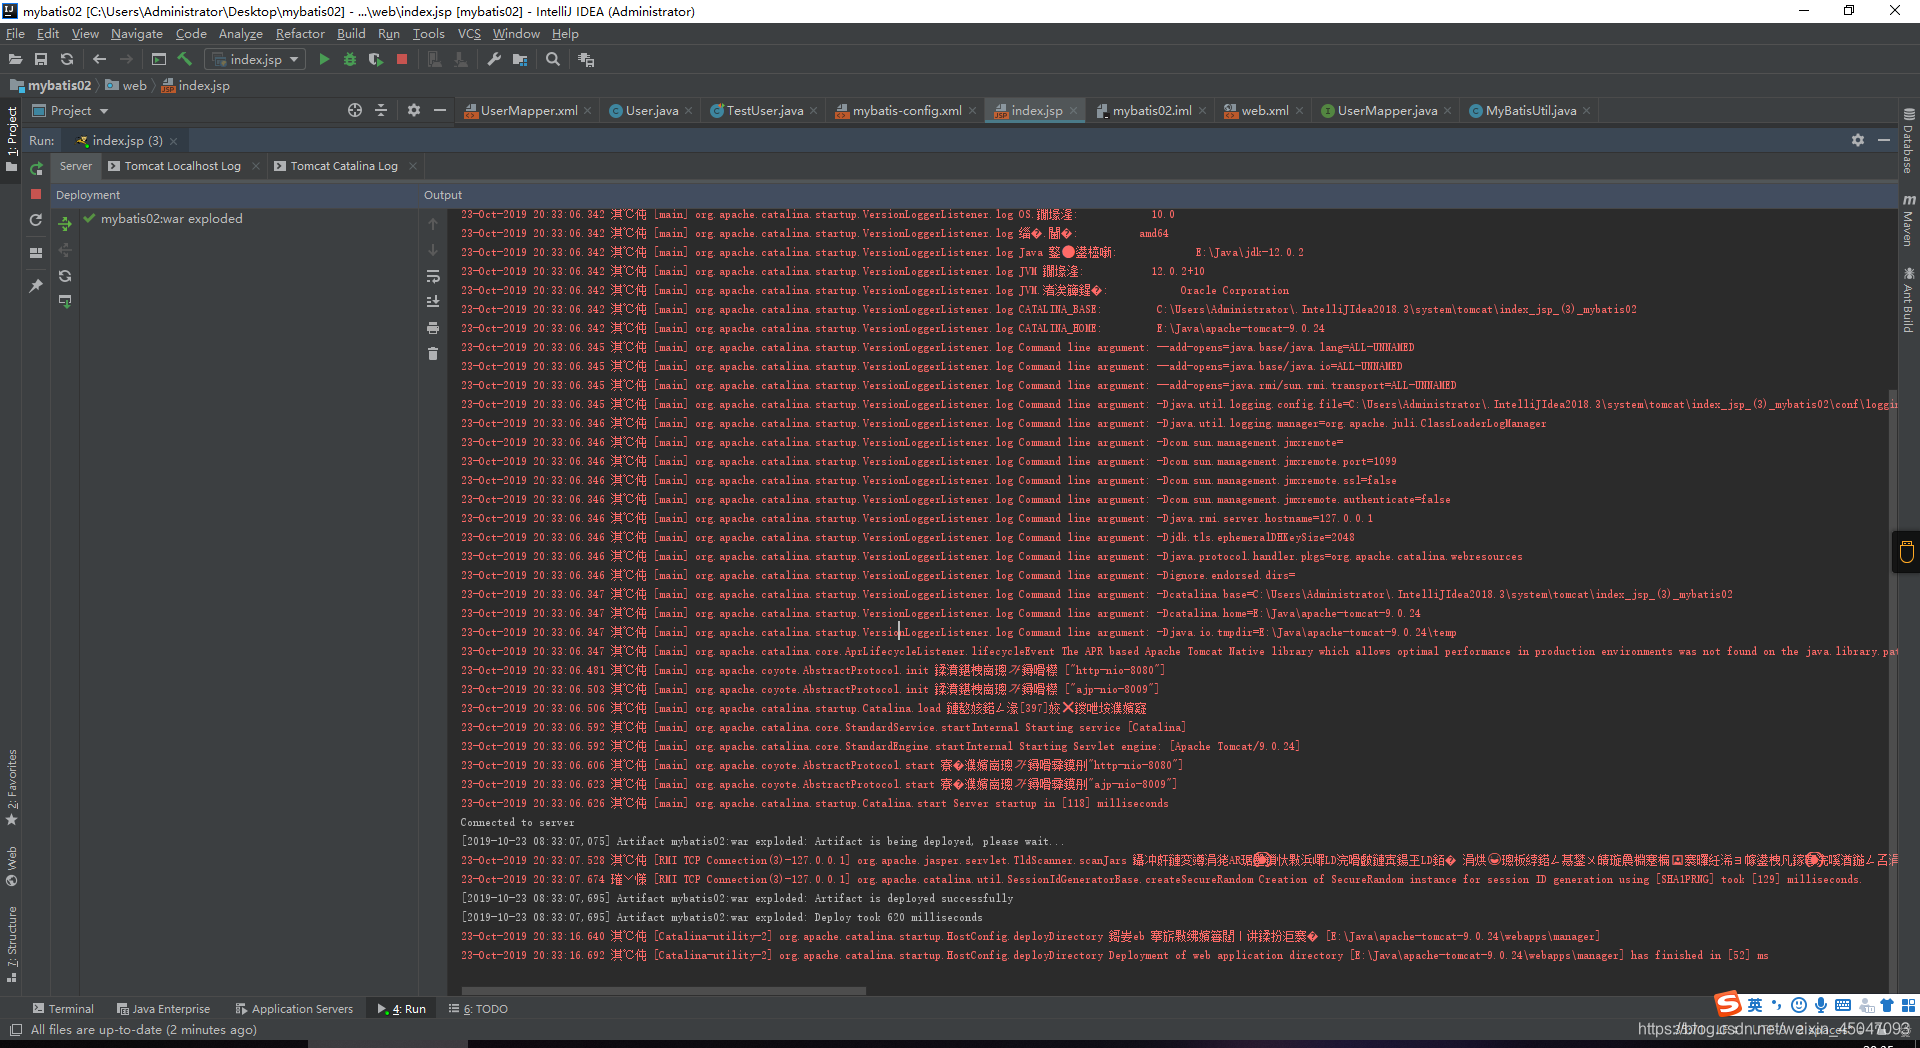The image size is (1920, 1048).
Task: Open the Java Enterprise tool window button
Action: pos(164,1009)
